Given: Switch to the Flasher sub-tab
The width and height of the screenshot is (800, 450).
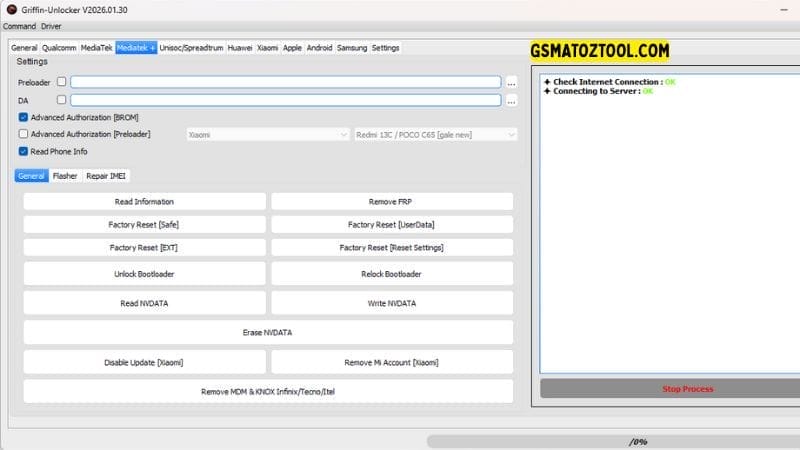Looking at the screenshot, I should (65, 176).
